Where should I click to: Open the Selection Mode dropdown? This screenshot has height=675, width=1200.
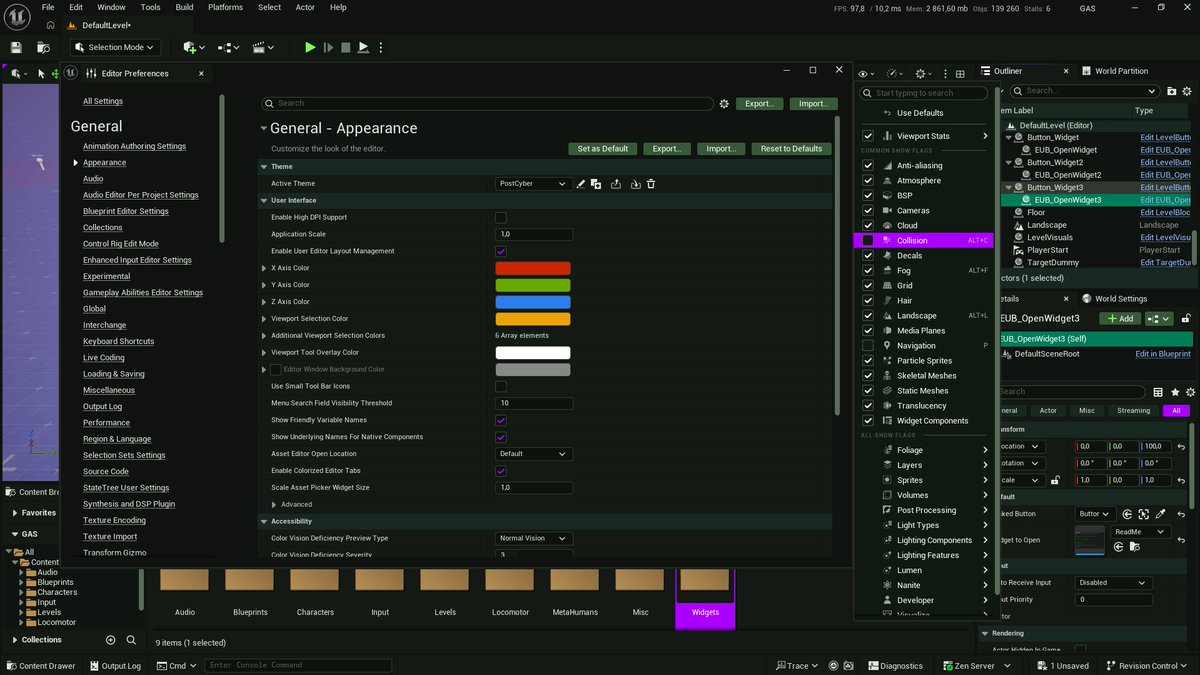click(x=115, y=47)
